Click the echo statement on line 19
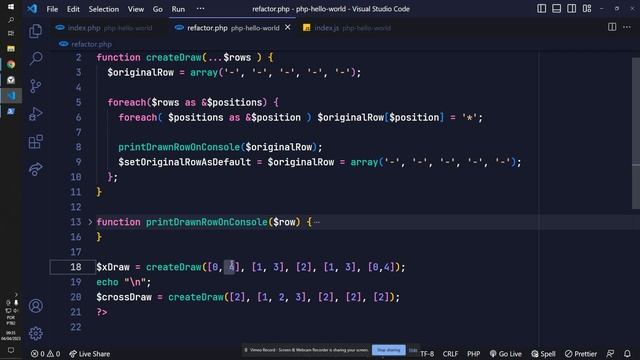640x360 pixels. coord(107,282)
